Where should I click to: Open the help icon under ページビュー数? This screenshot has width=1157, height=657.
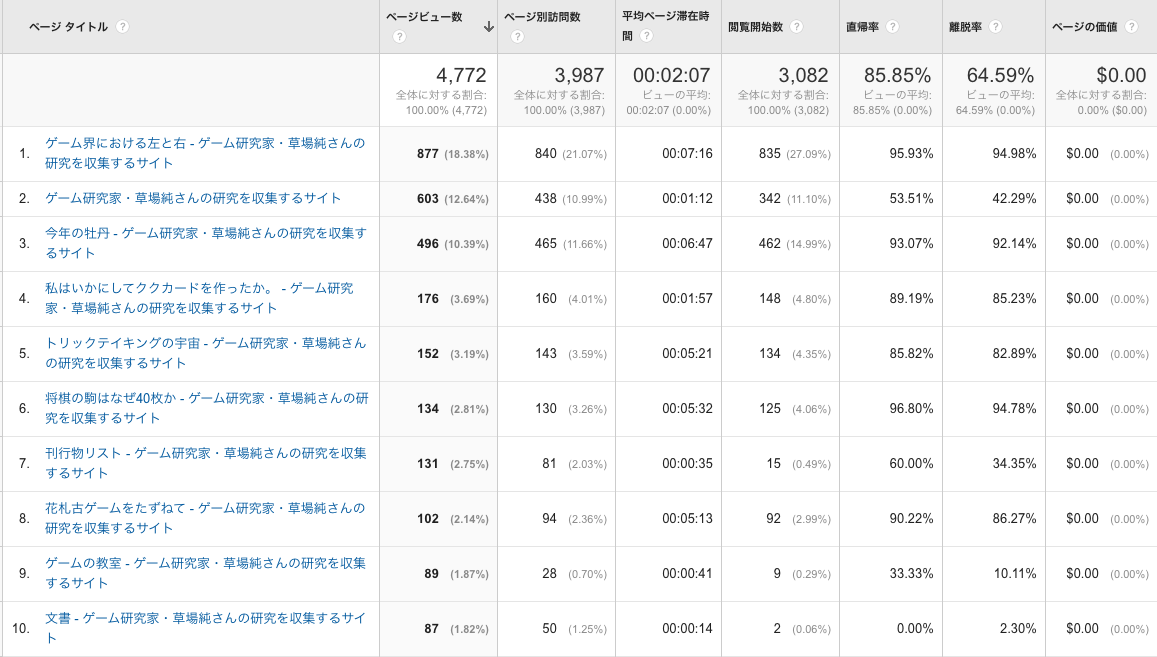pos(399,37)
